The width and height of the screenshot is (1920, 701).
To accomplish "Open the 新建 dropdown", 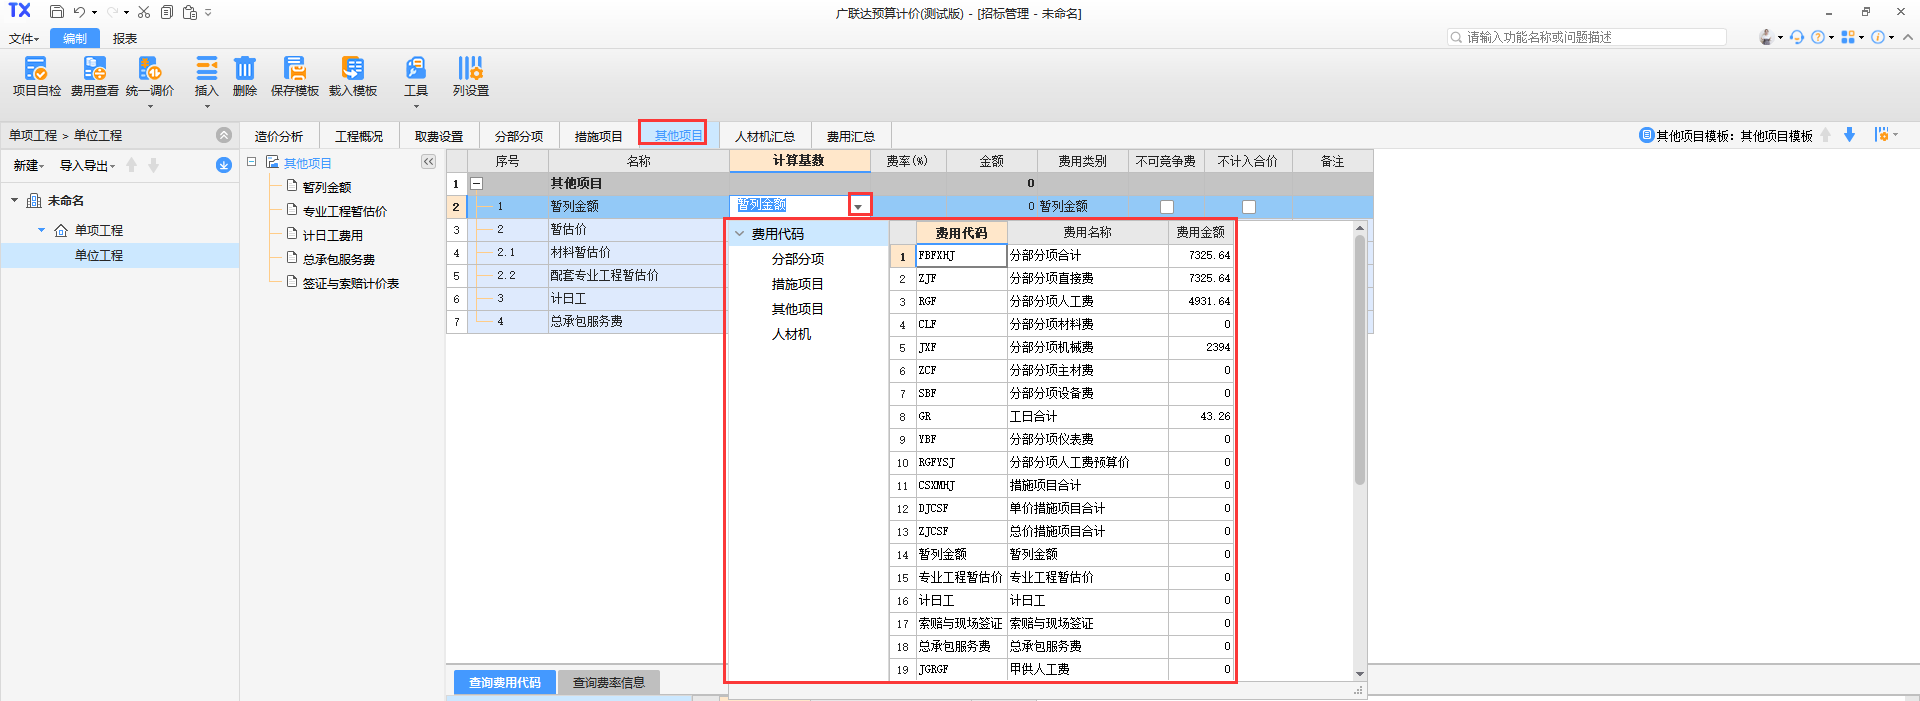I will (28, 166).
